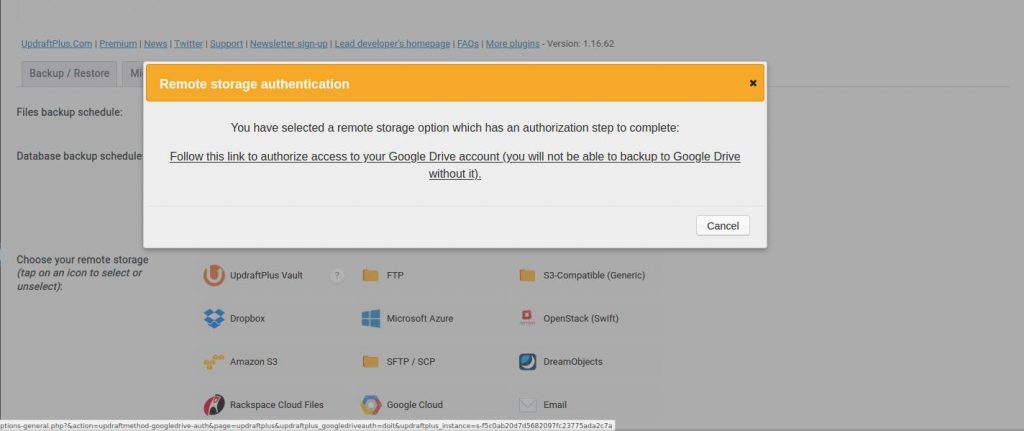Close the Remote storage authentication dialog
The width and height of the screenshot is (1024, 431).
pos(753,83)
